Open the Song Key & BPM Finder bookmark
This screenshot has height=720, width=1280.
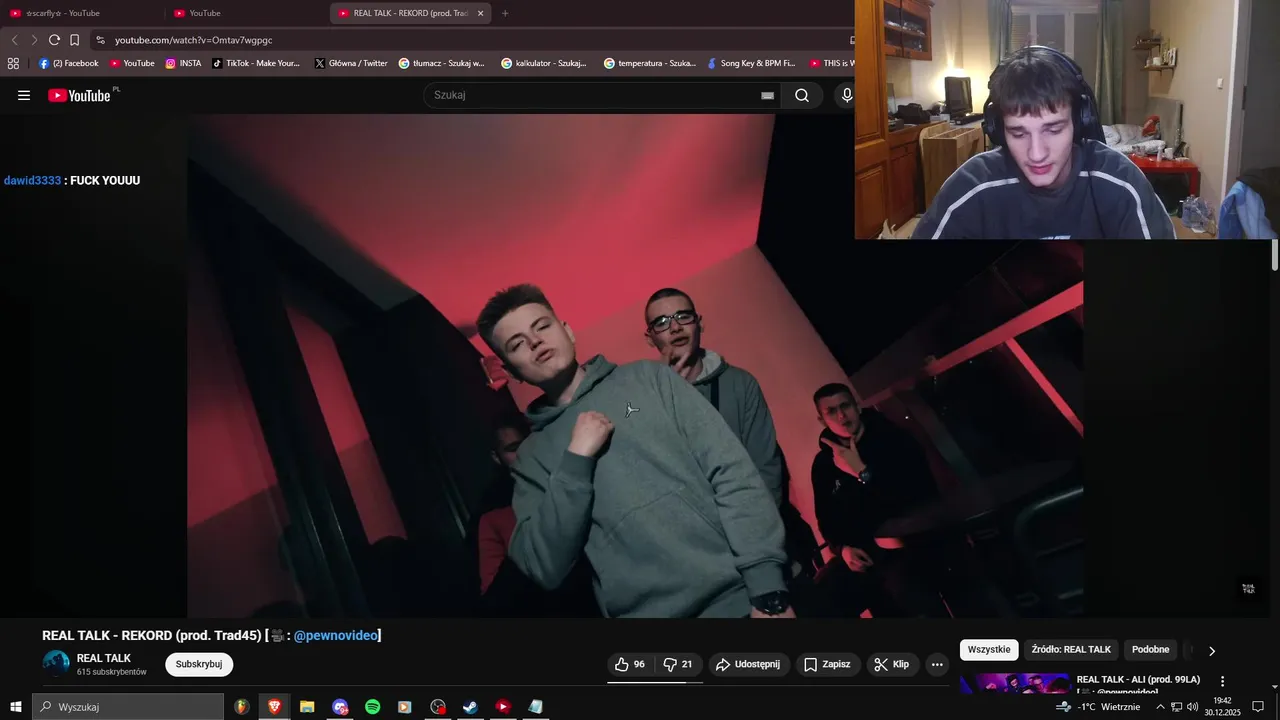(x=750, y=63)
